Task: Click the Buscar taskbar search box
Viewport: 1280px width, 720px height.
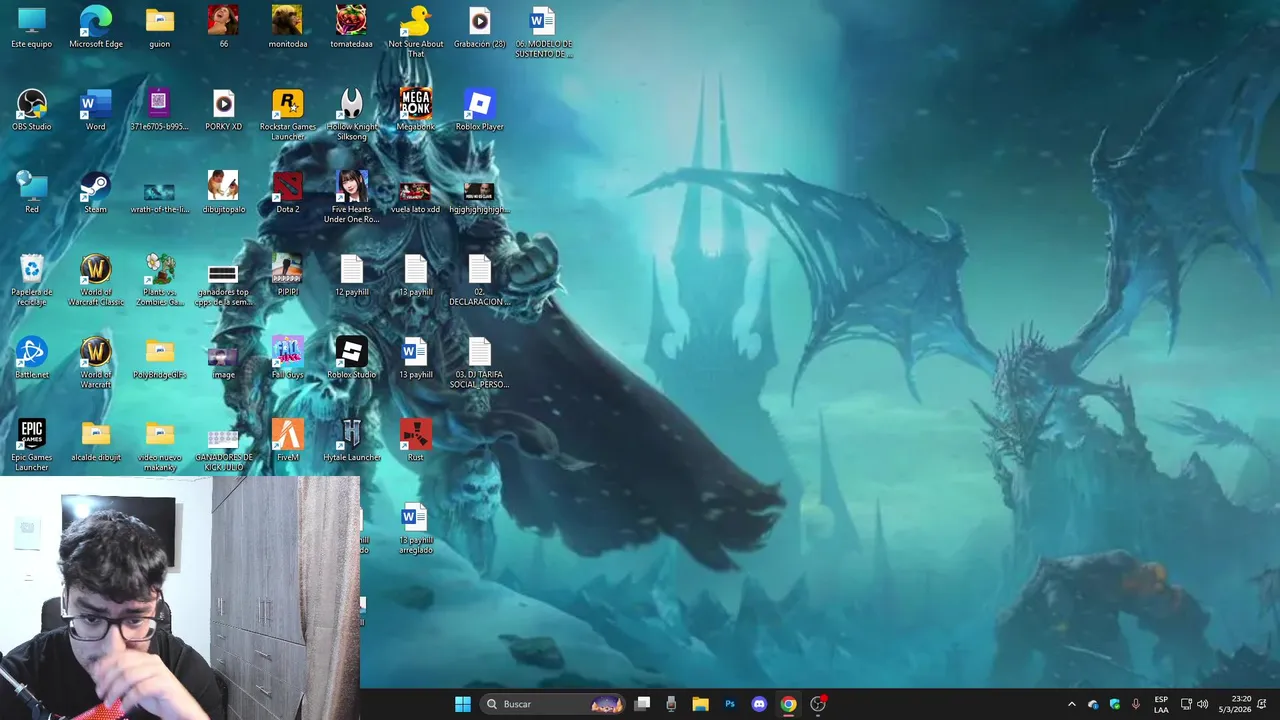Action: tap(553, 704)
